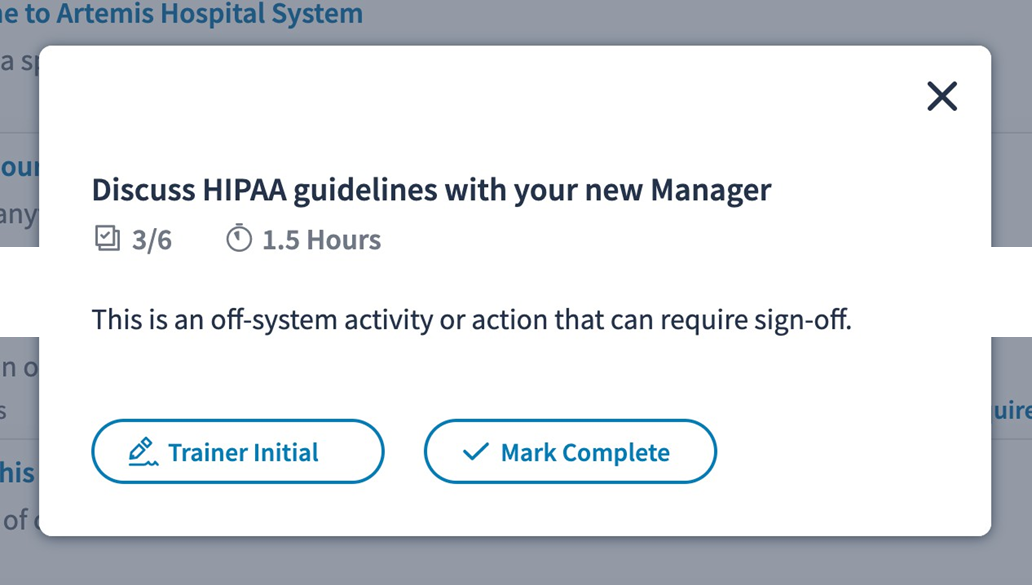Click the stopwatch icon beside 1.5 Hours

pos(238,240)
